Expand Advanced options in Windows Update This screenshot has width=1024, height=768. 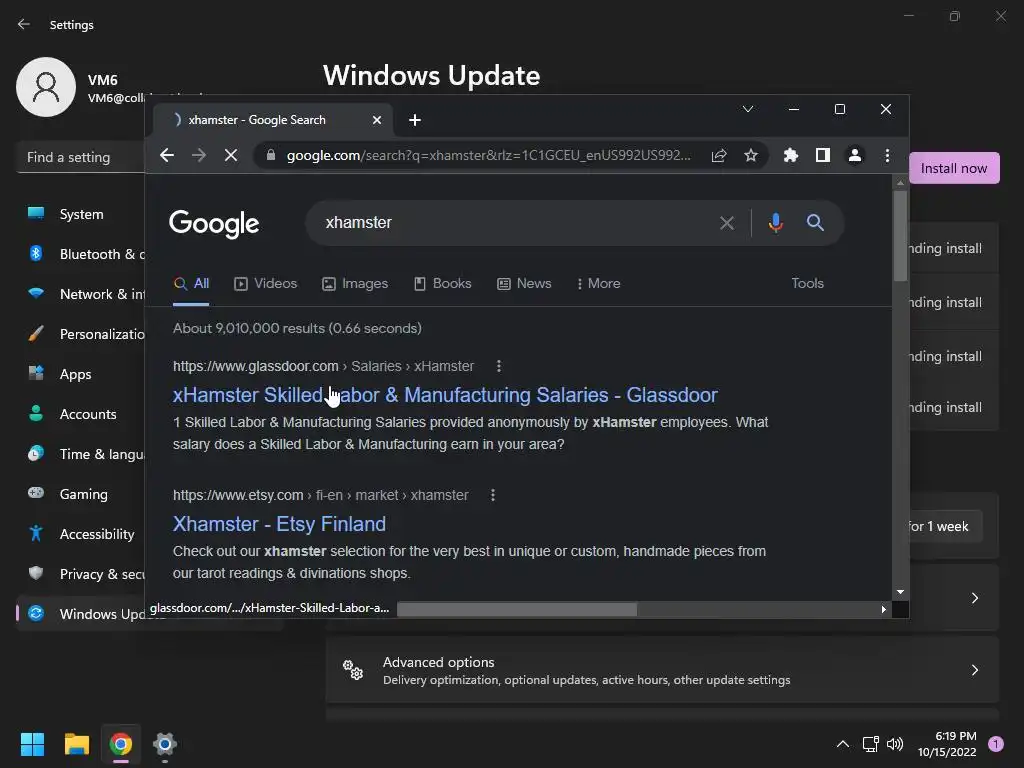tap(662, 670)
